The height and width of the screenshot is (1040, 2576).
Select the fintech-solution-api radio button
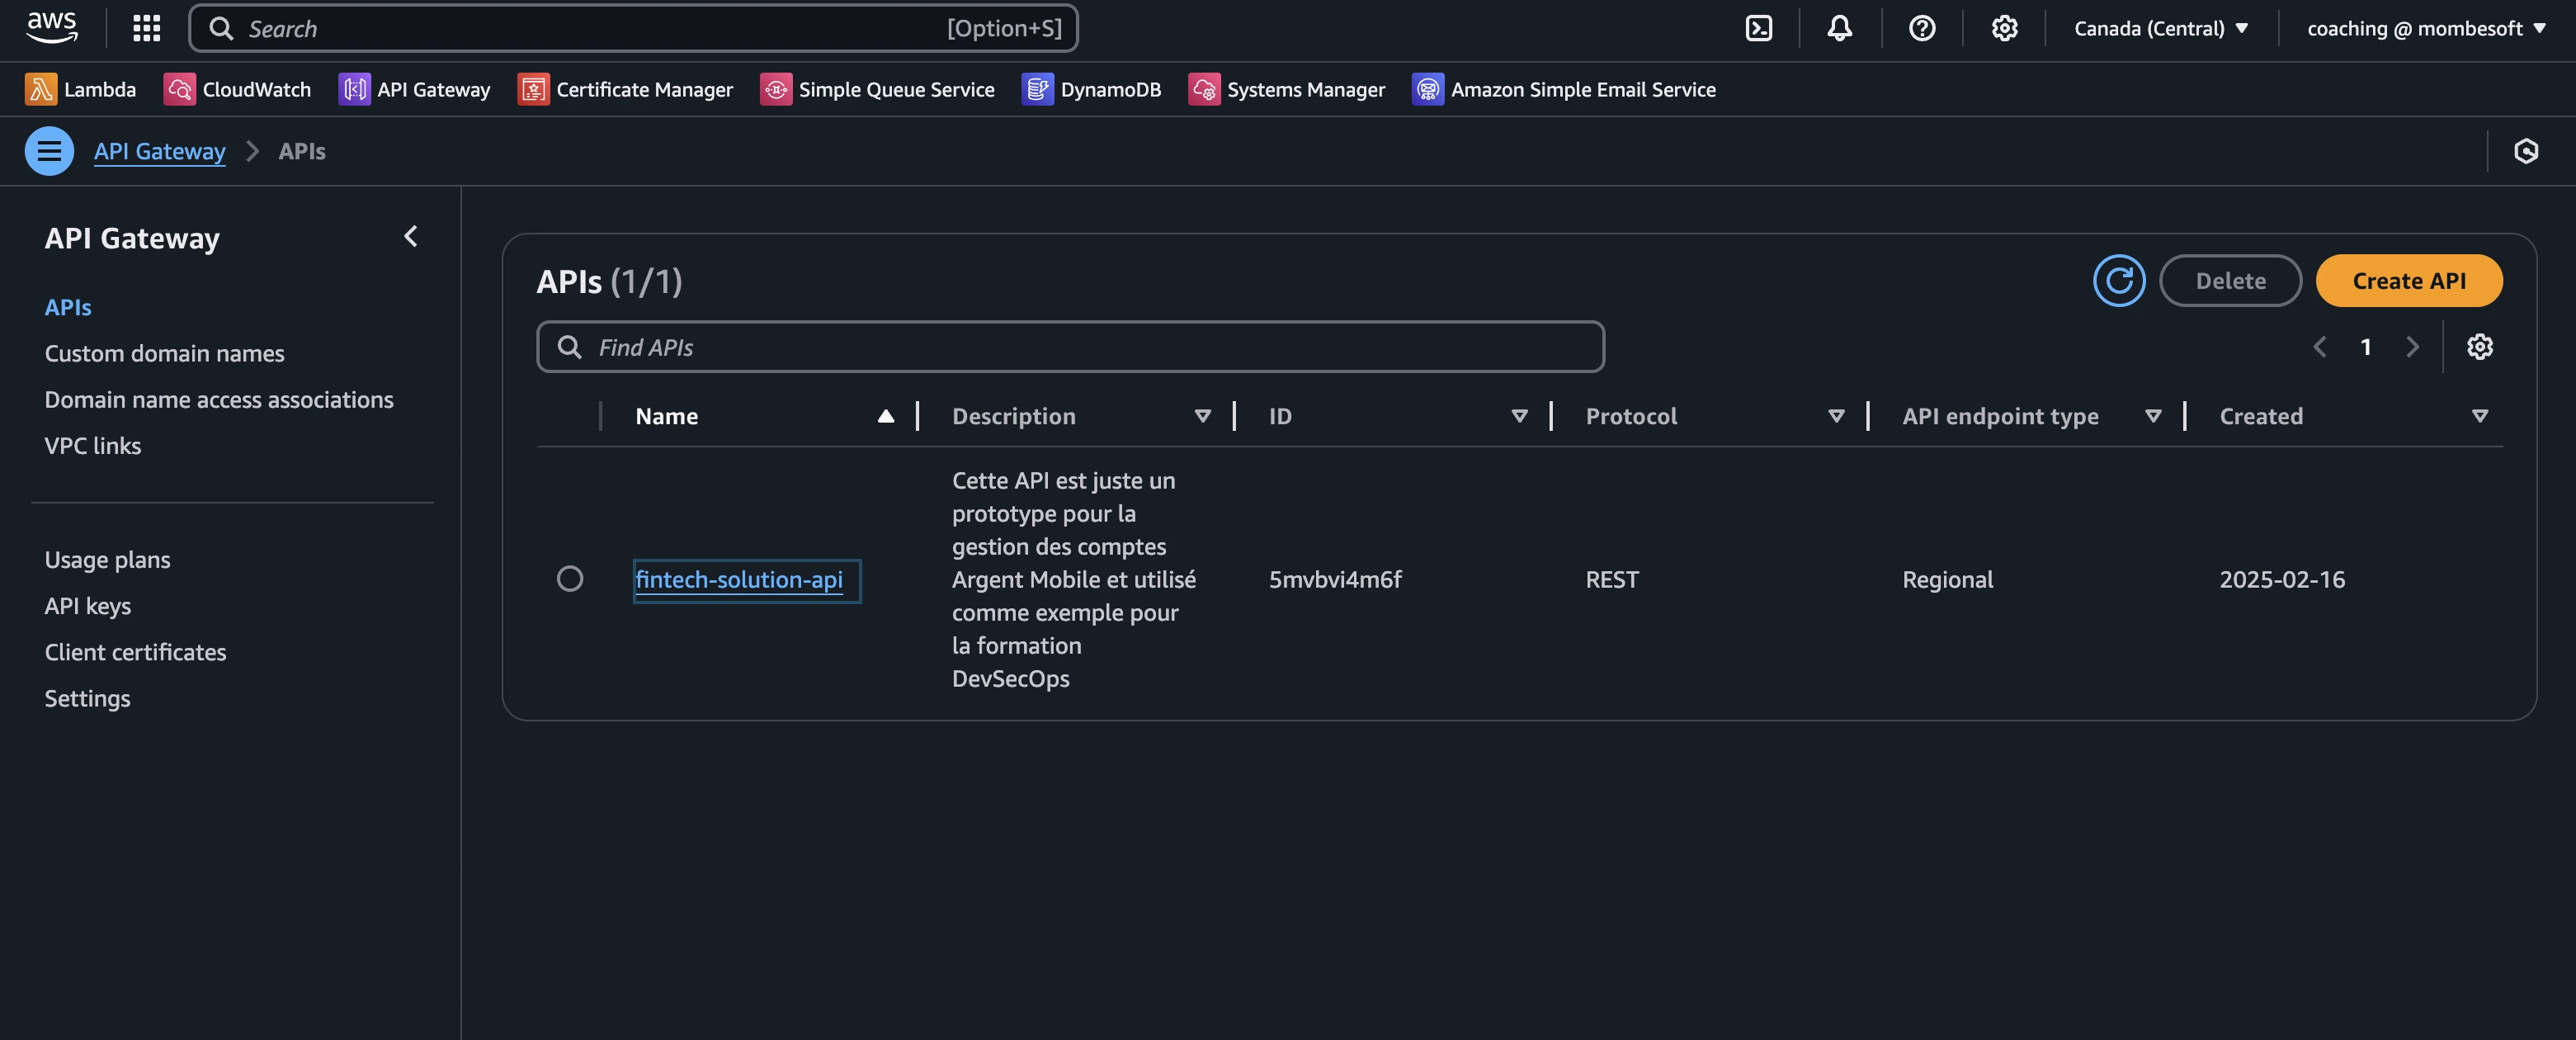coord(570,579)
